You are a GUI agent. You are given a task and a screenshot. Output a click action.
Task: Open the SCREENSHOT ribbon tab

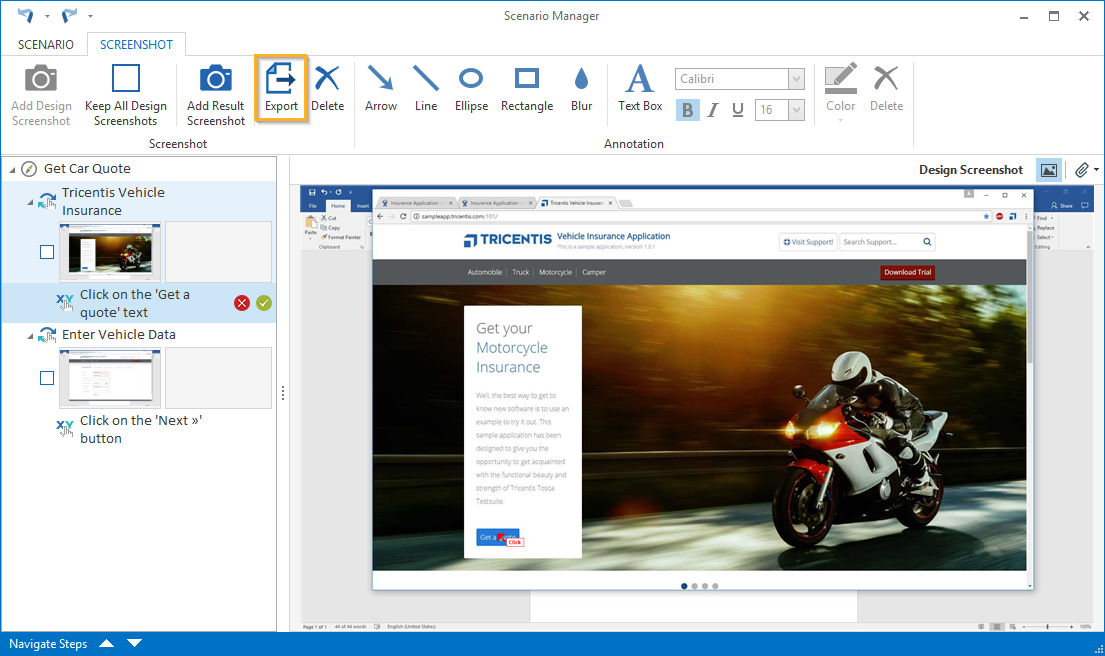coord(136,45)
